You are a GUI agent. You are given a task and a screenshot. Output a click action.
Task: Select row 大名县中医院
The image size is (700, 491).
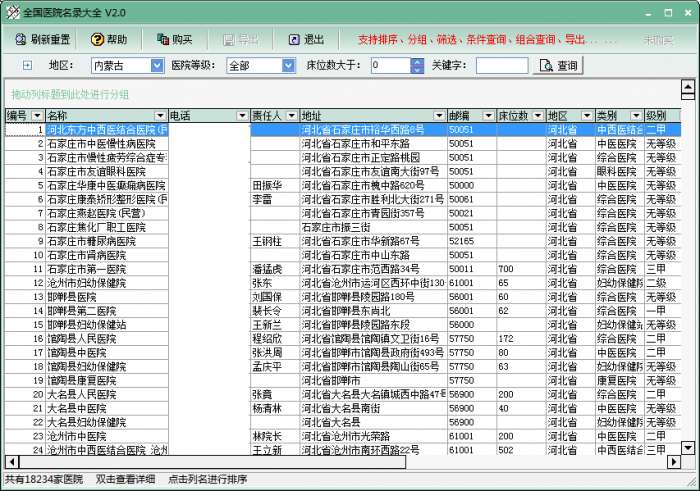click(343, 408)
